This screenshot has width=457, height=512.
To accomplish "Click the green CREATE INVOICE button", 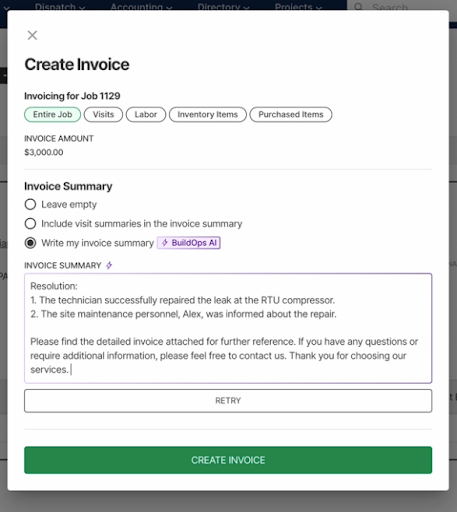I will (x=228, y=460).
